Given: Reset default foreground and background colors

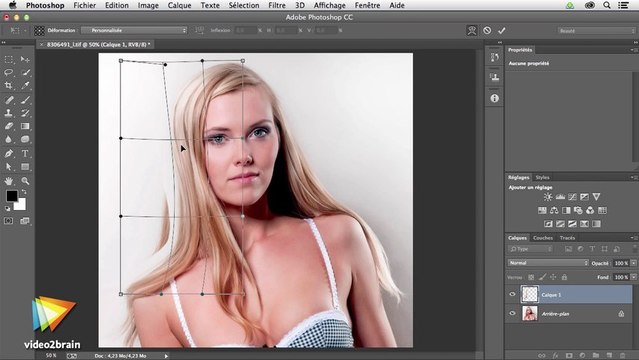Looking at the screenshot, I should (8, 208).
